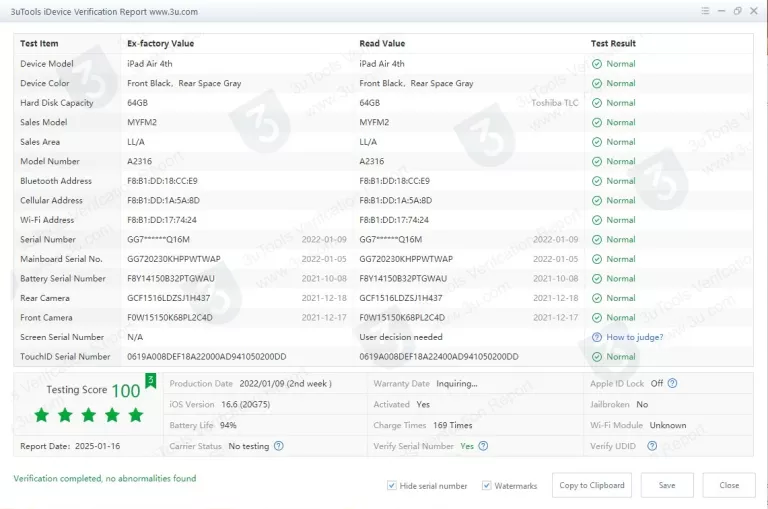Click Copy to Clipboard button
The height and width of the screenshot is (509, 768).
coord(592,485)
